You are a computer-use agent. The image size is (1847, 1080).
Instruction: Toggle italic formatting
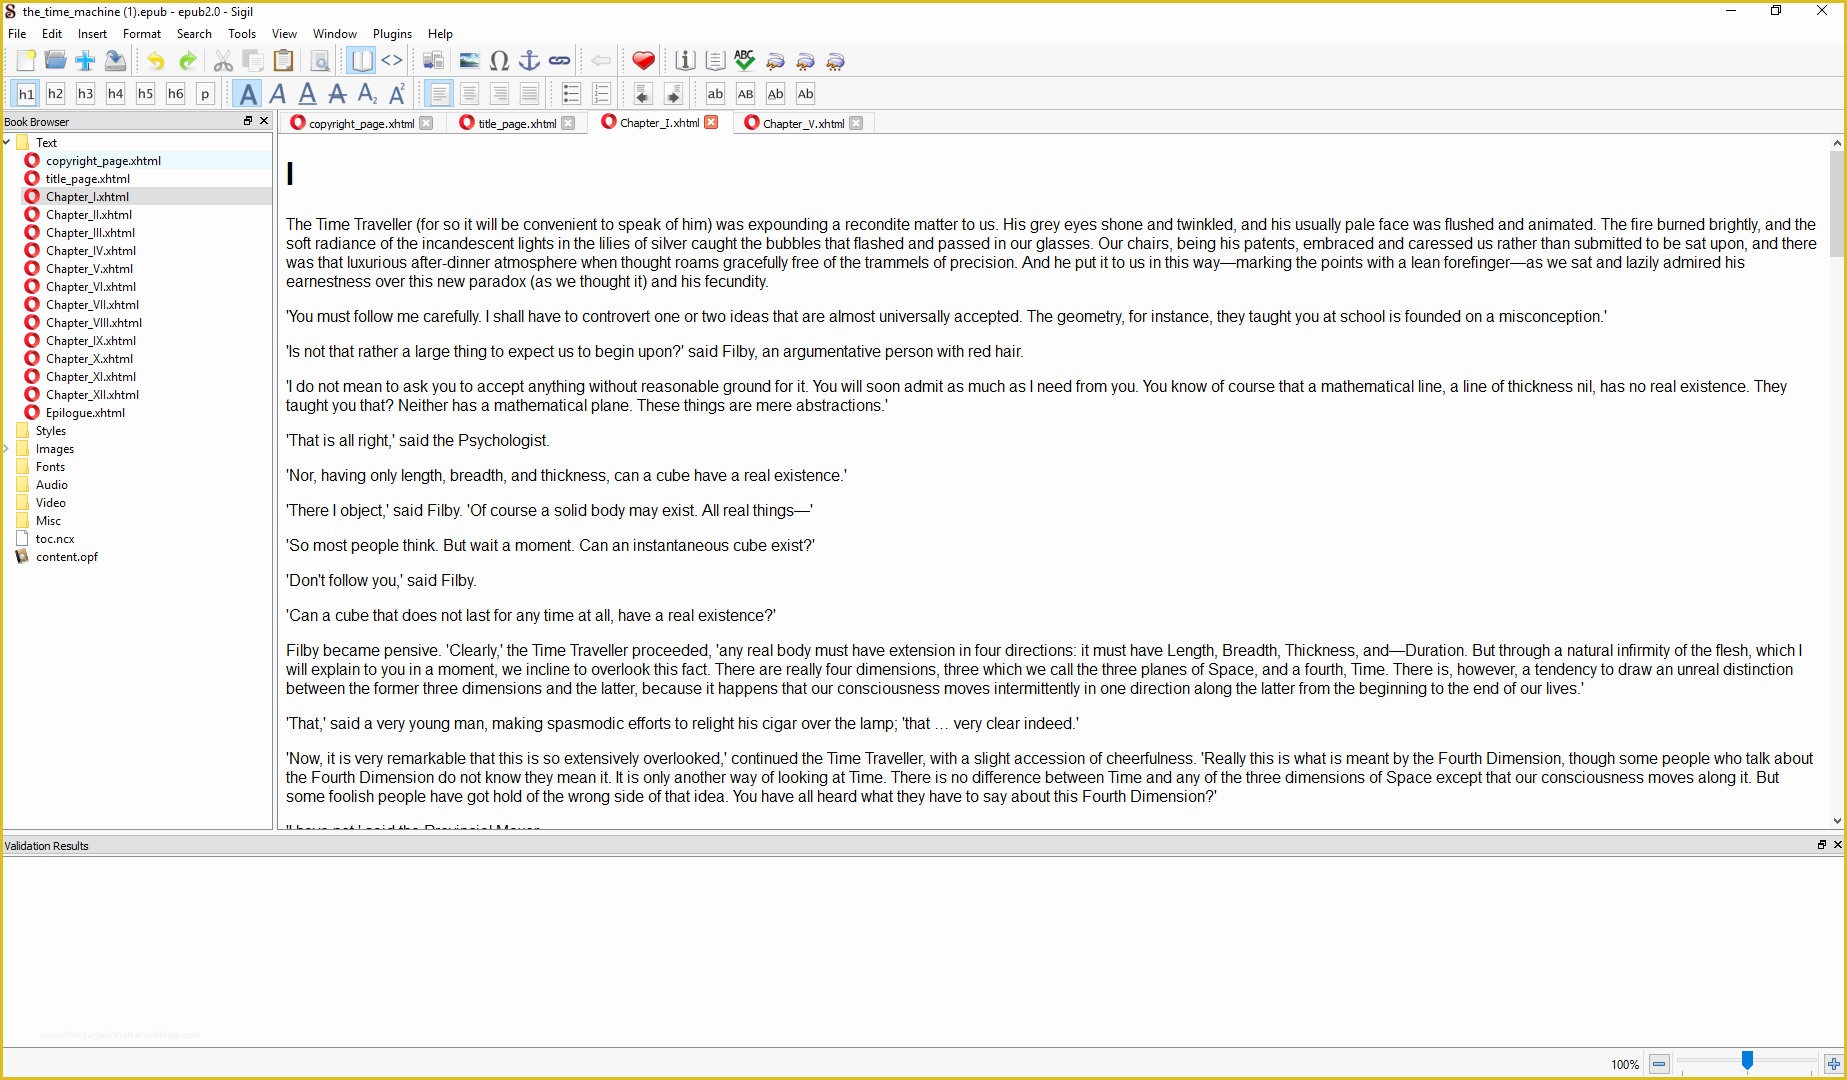[x=278, y=94]
